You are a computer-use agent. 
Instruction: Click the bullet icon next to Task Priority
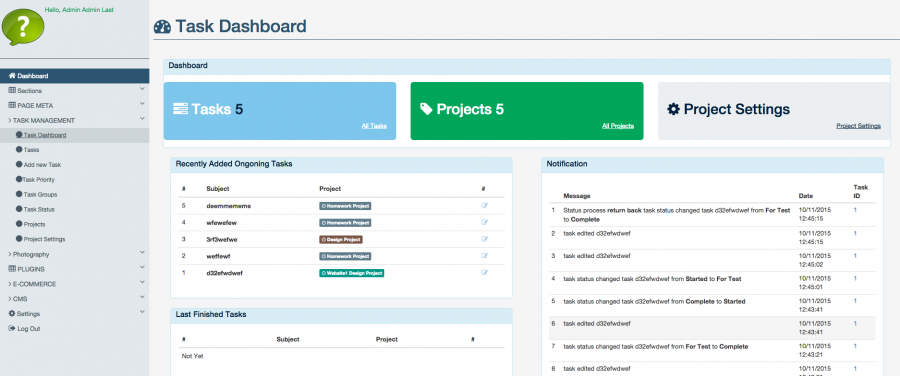(x=19, y=180)
